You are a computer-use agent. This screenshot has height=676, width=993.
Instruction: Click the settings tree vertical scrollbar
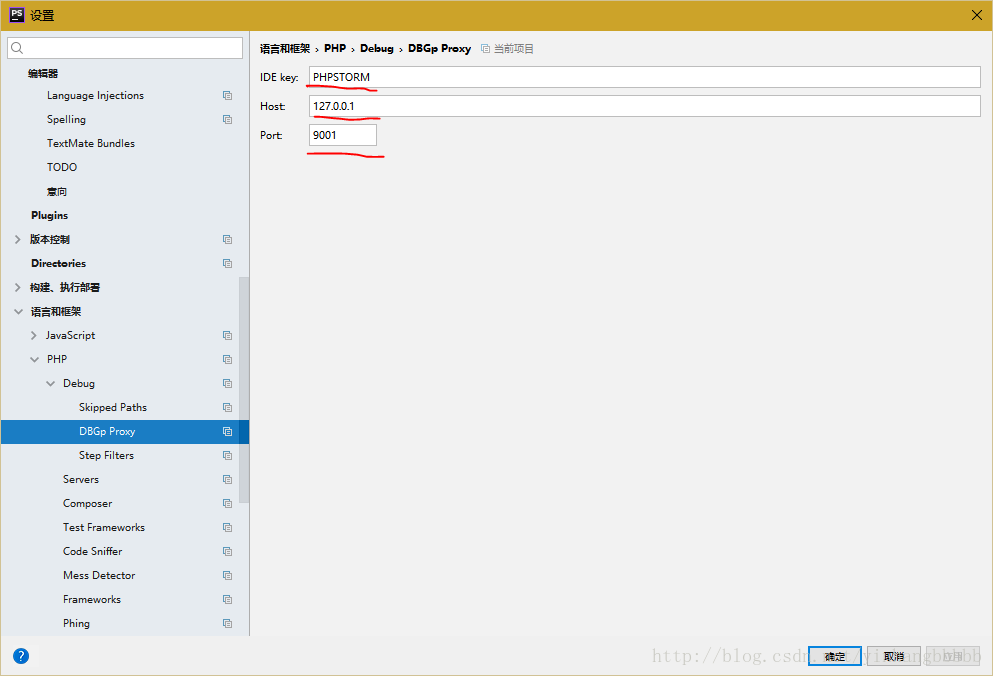click(x=244, y=390)
